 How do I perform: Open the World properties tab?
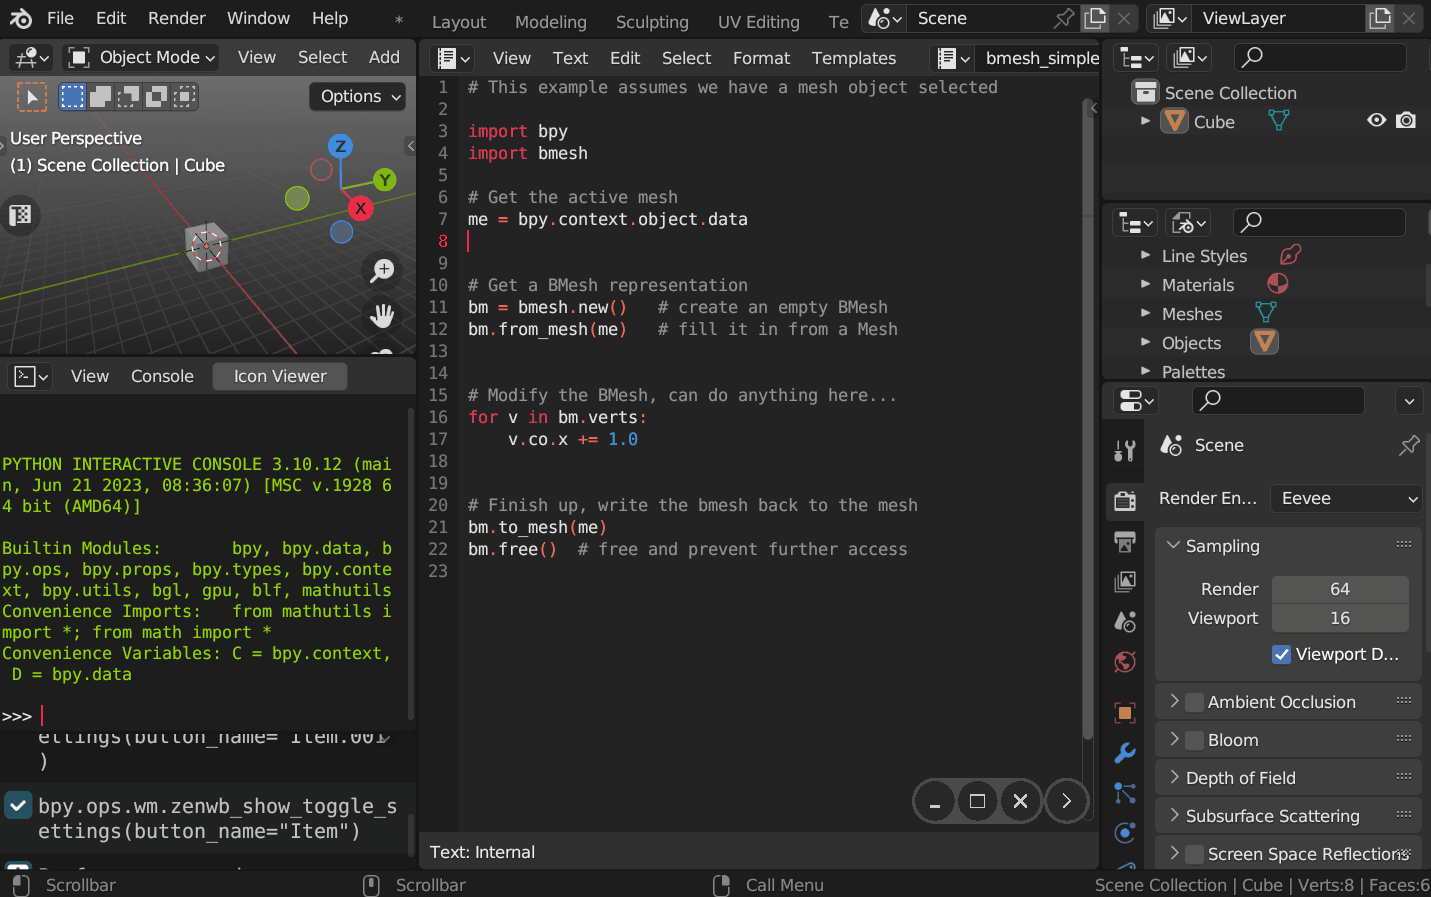(x=1125, y=662)
